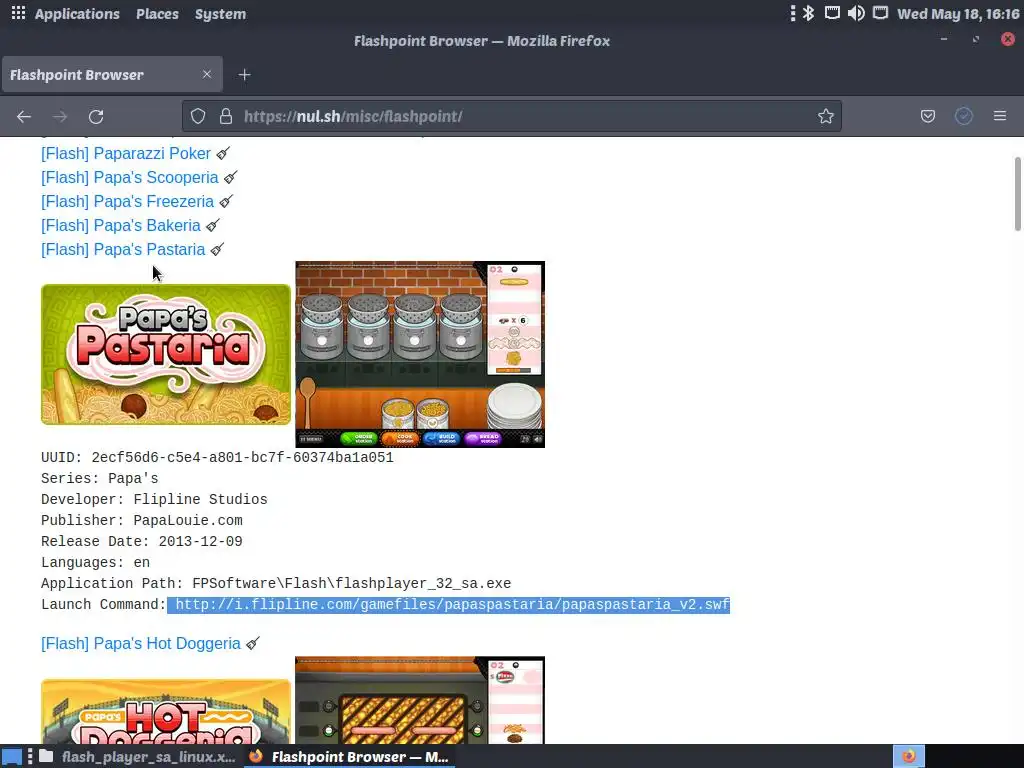This screenshot has height=768, width=1024.
Task: Reload the page with the refresh icon
Action: (x=96, y=116)
